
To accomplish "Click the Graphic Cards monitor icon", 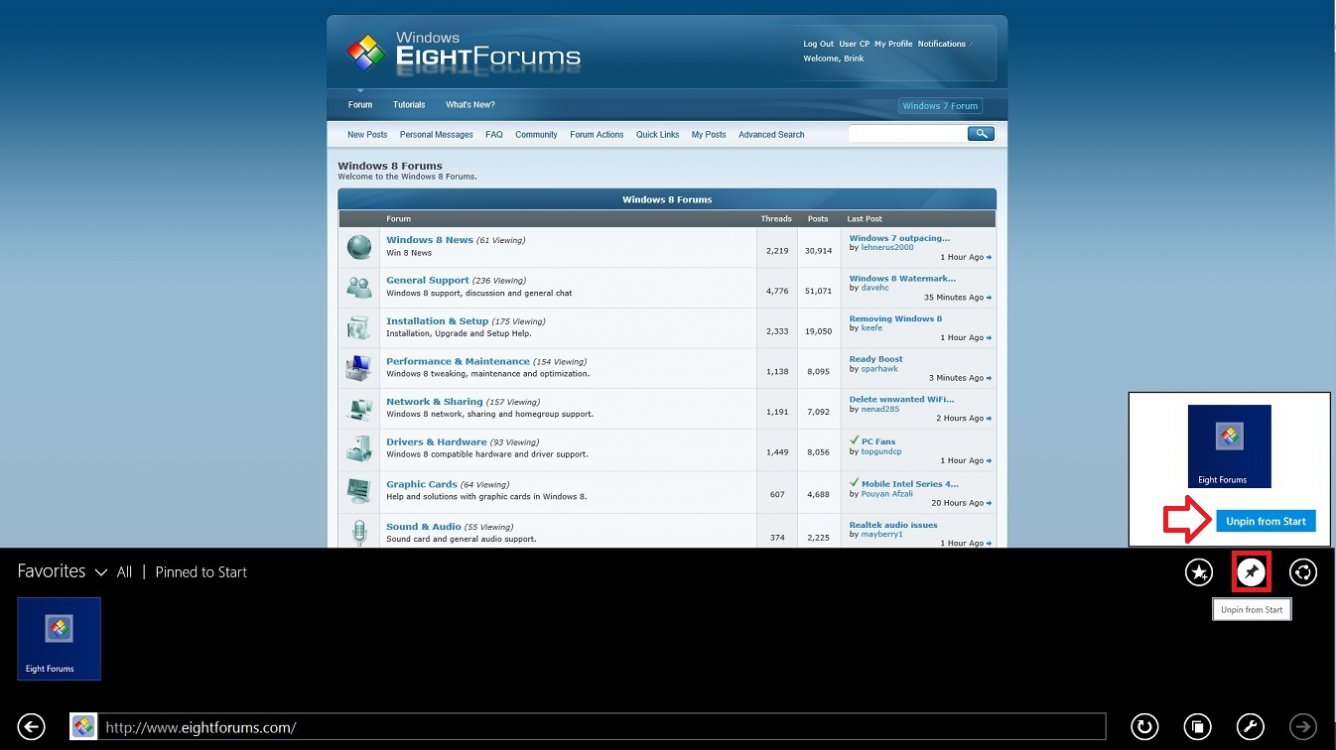I will (x=359, y=490).
